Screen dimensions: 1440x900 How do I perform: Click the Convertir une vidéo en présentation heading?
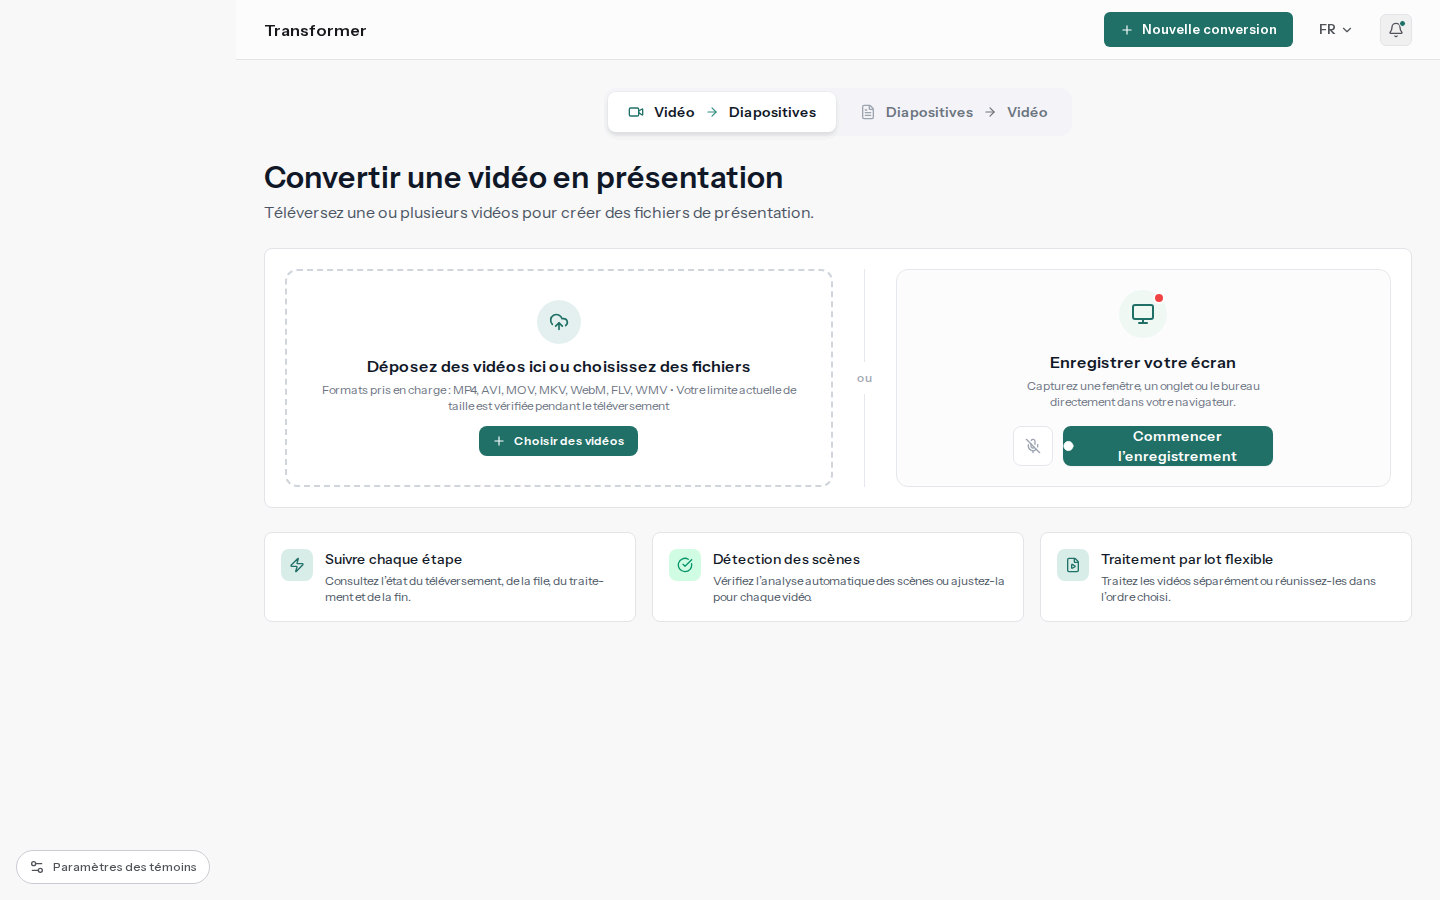523,177
